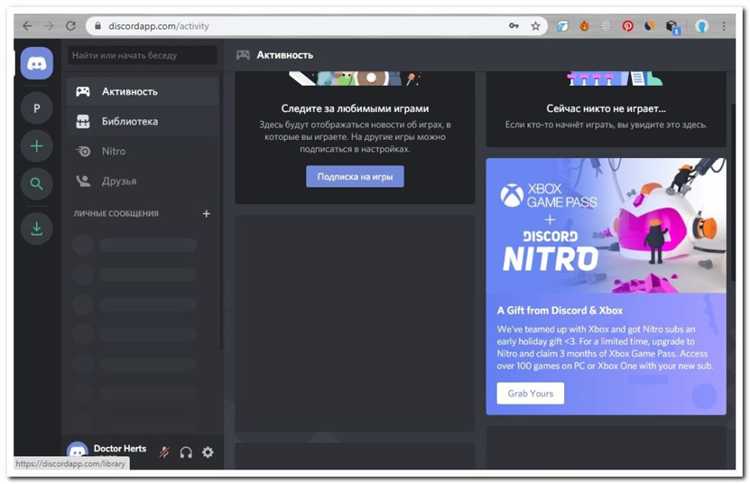Click the Doctor Herts username
The height and width of the screenshot is (484, 750).
(120, 448)
